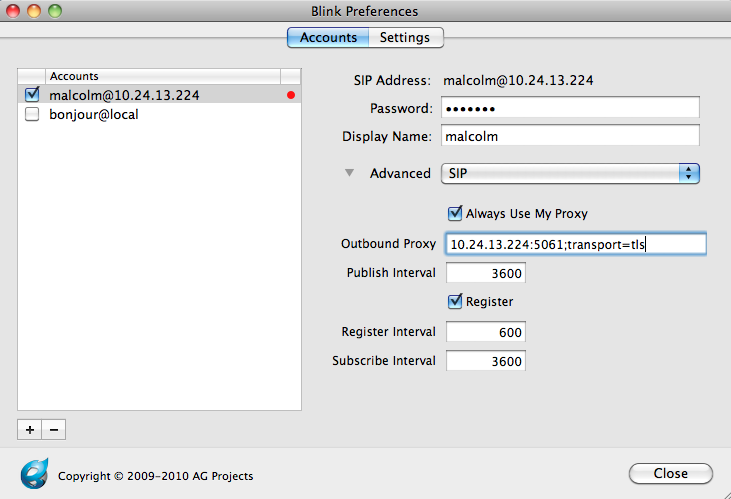Click the red status dot for malcolm account
This screenshot has width=731, height=499.
pos(291,96)
